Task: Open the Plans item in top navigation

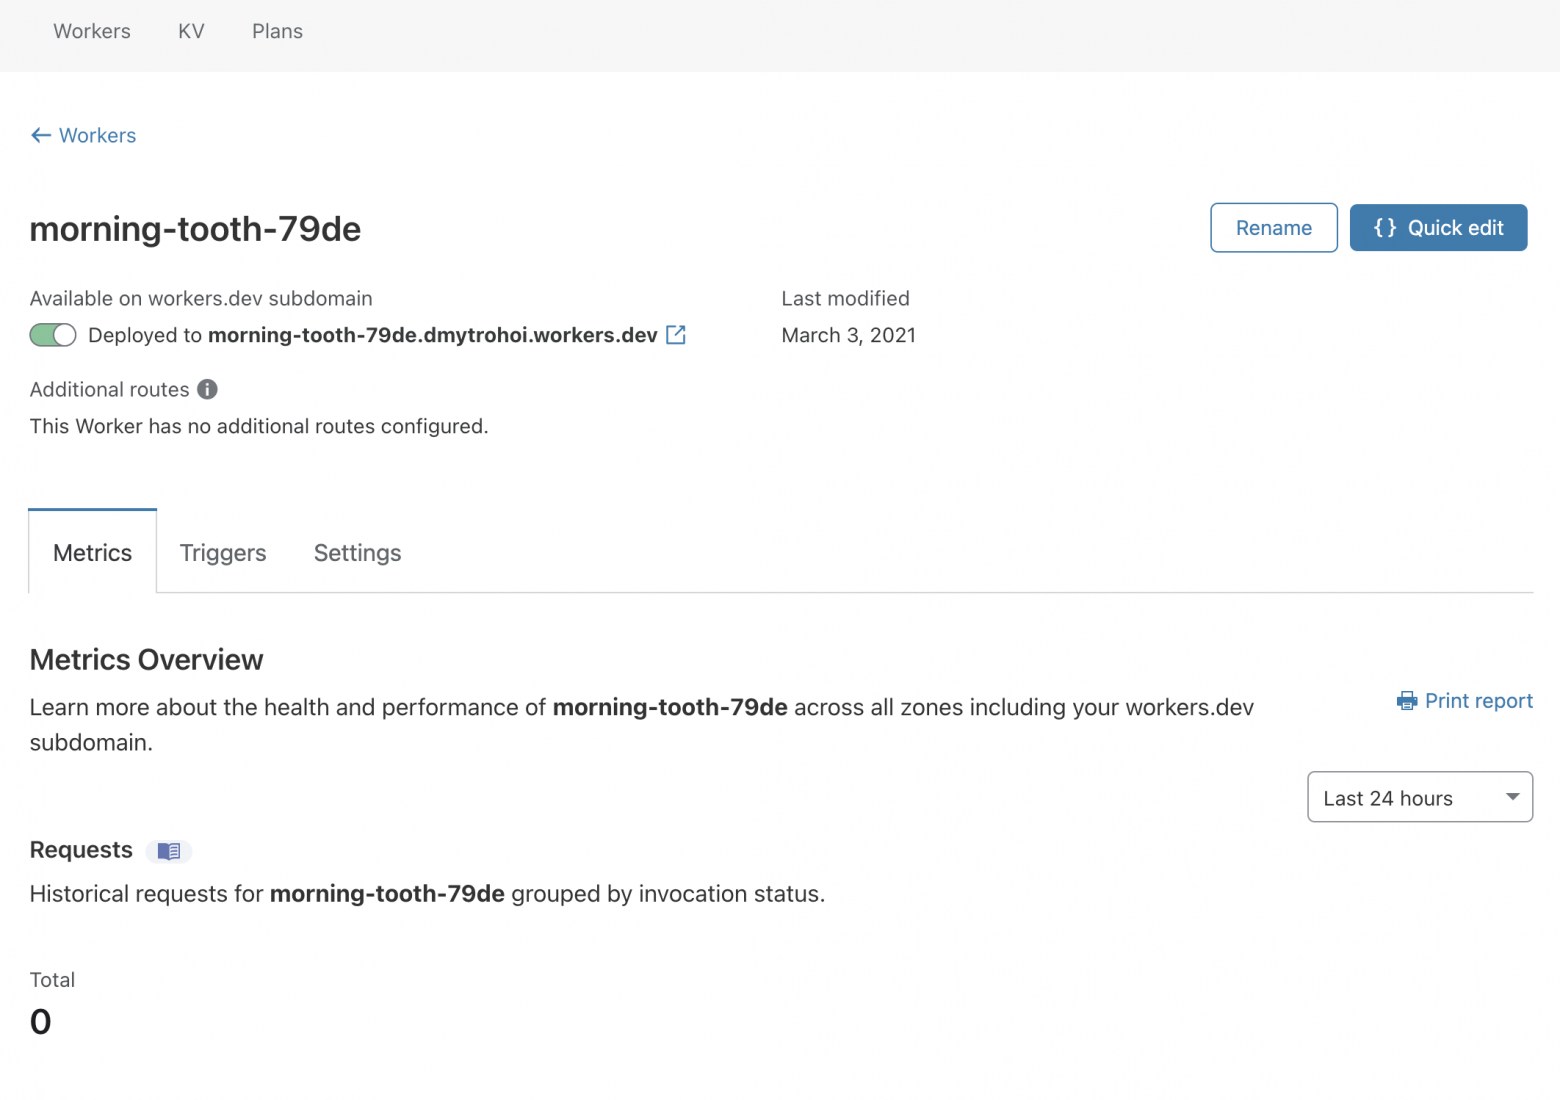Action: pos(277,31)
